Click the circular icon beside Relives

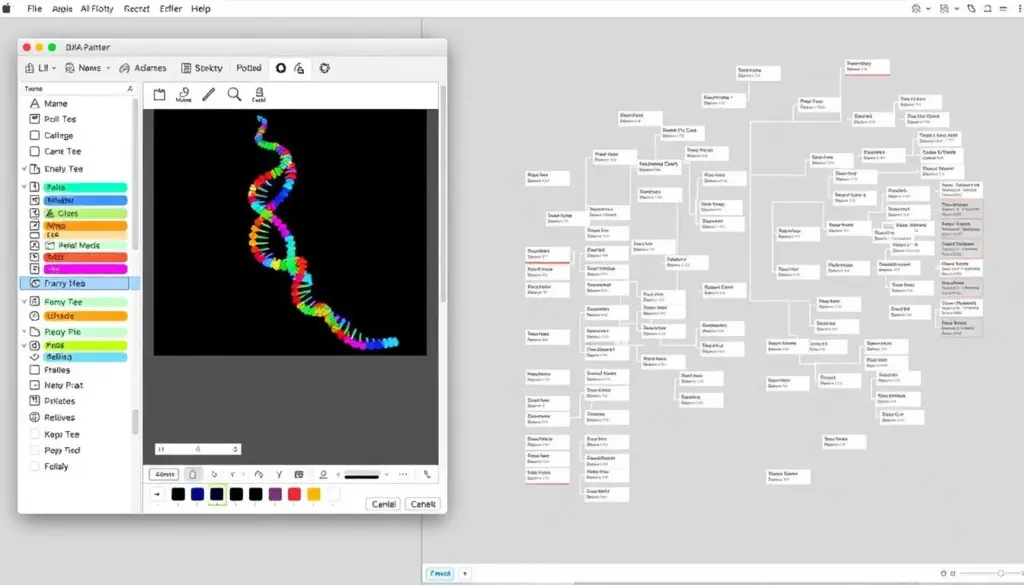[35, 417]
